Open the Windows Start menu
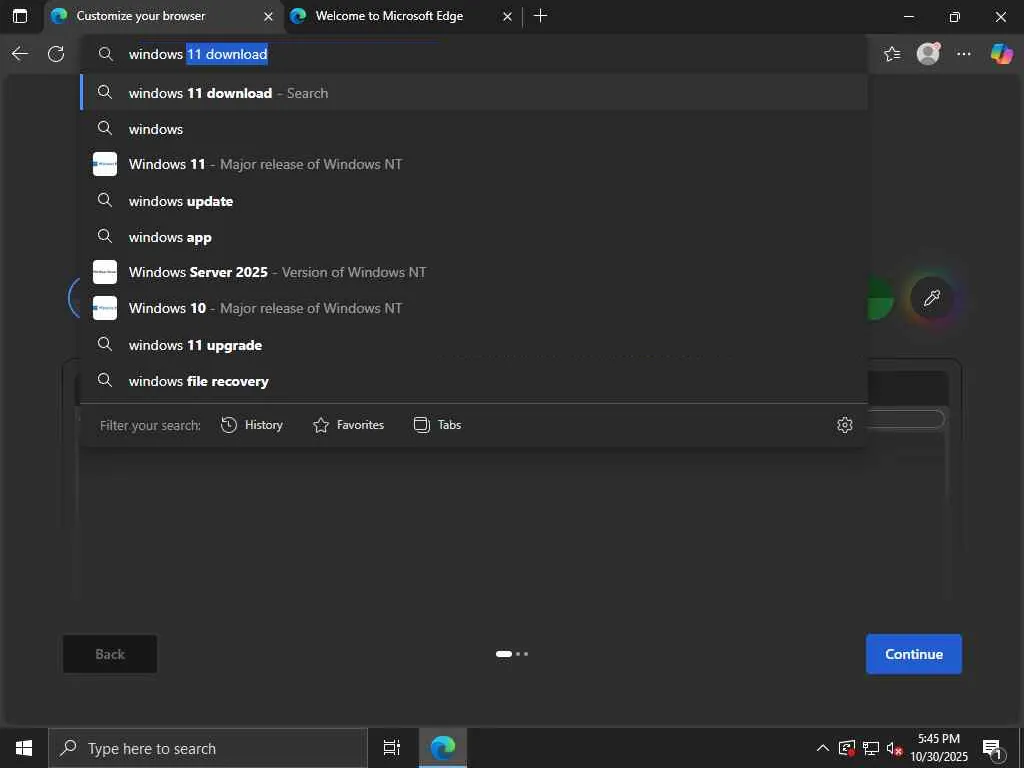This screenshot has height=768, width=1024. click(24, 748)
